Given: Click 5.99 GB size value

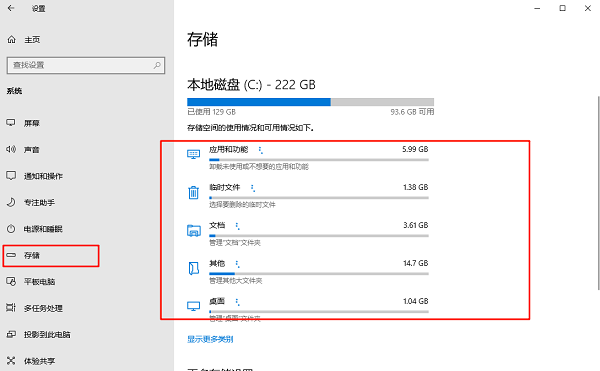Looking at the screenshot, I should point(415,149).
